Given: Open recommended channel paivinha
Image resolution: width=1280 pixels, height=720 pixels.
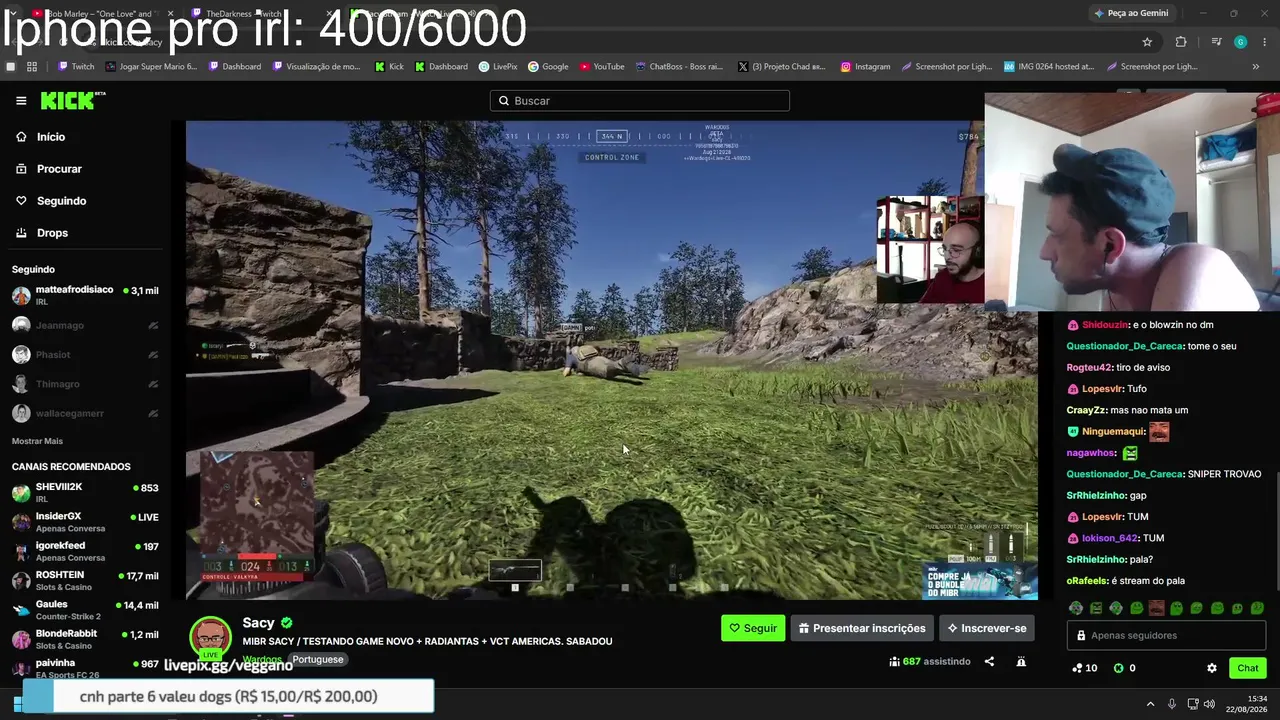Looking at the screenshot, I should tap(85, 668).
